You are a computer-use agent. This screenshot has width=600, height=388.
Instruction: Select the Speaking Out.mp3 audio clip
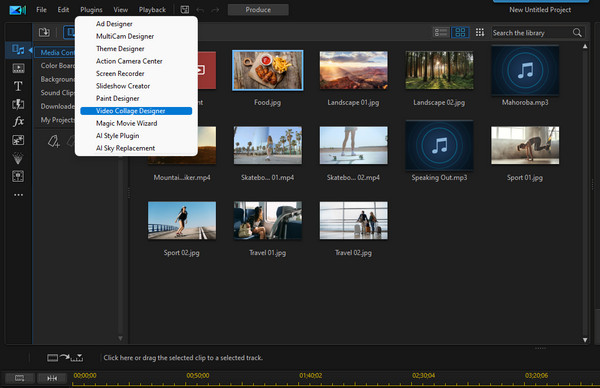439,145
